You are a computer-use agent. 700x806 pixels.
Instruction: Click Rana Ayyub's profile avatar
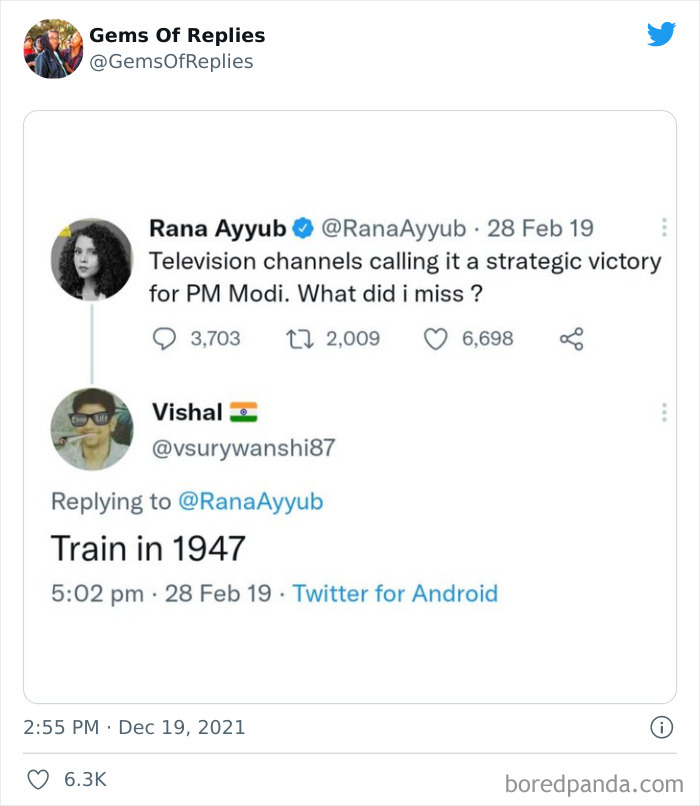click(92, 258)
